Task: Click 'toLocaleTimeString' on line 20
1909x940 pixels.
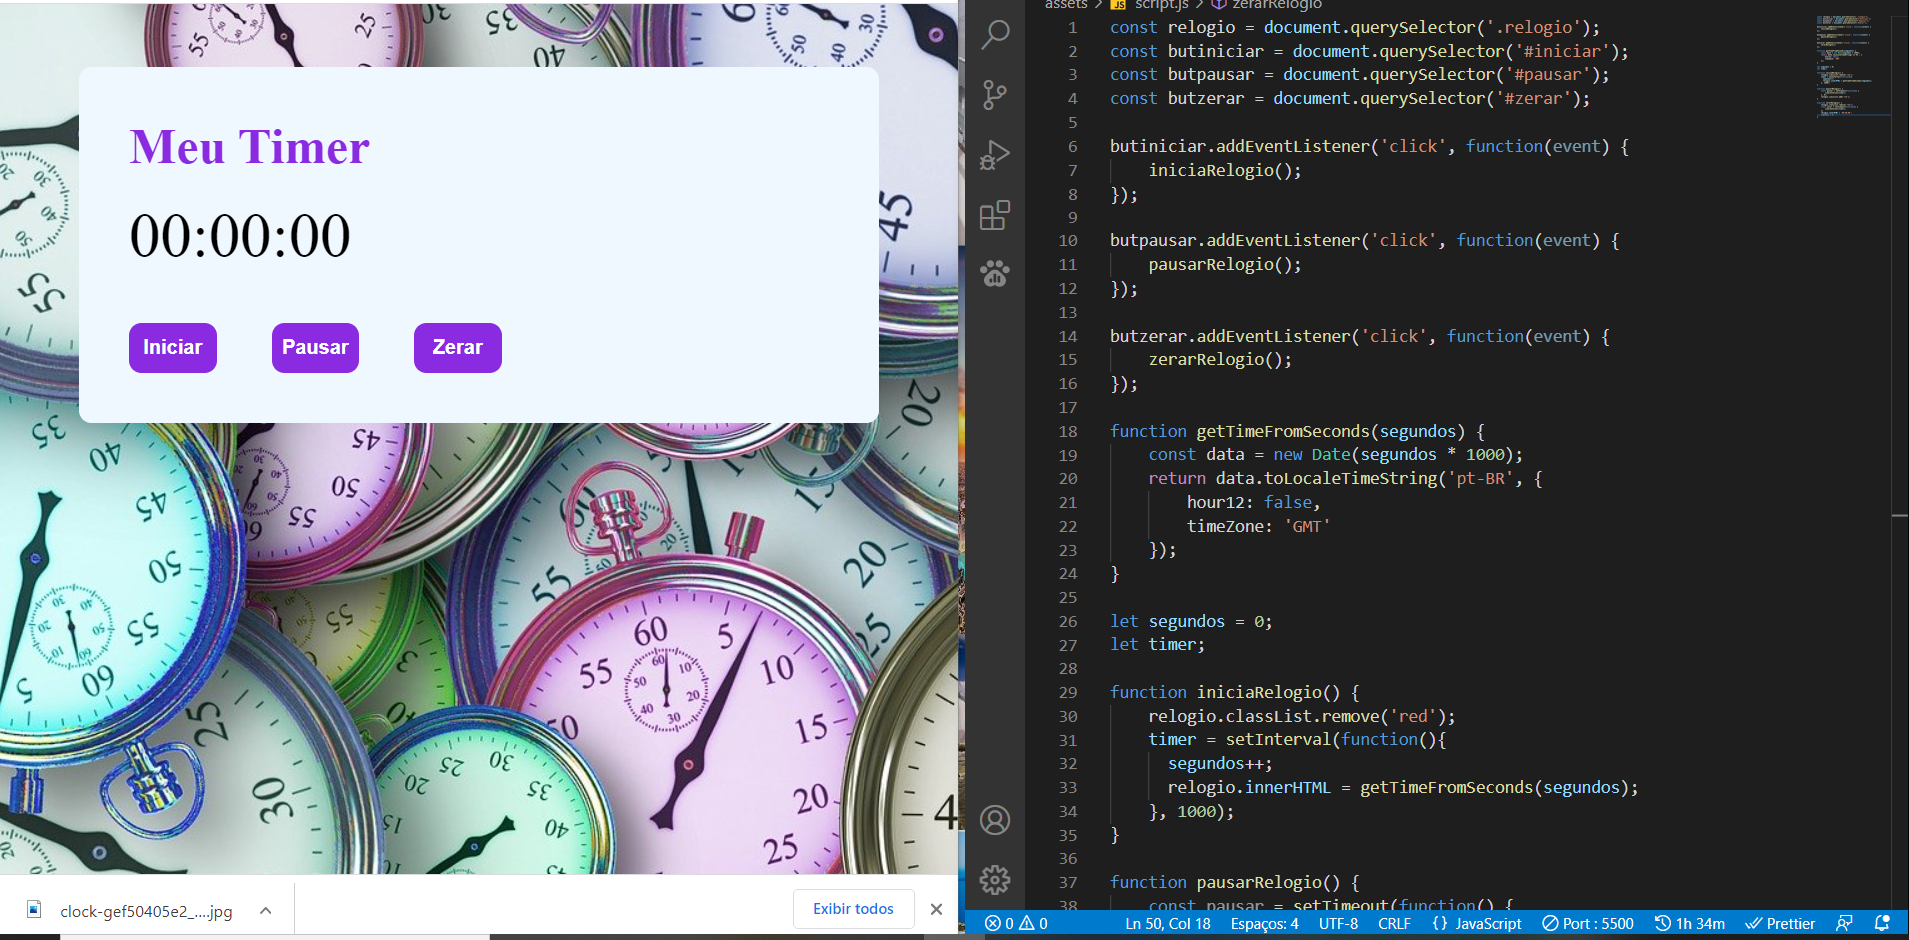Action: click(x=1351, y=478)
